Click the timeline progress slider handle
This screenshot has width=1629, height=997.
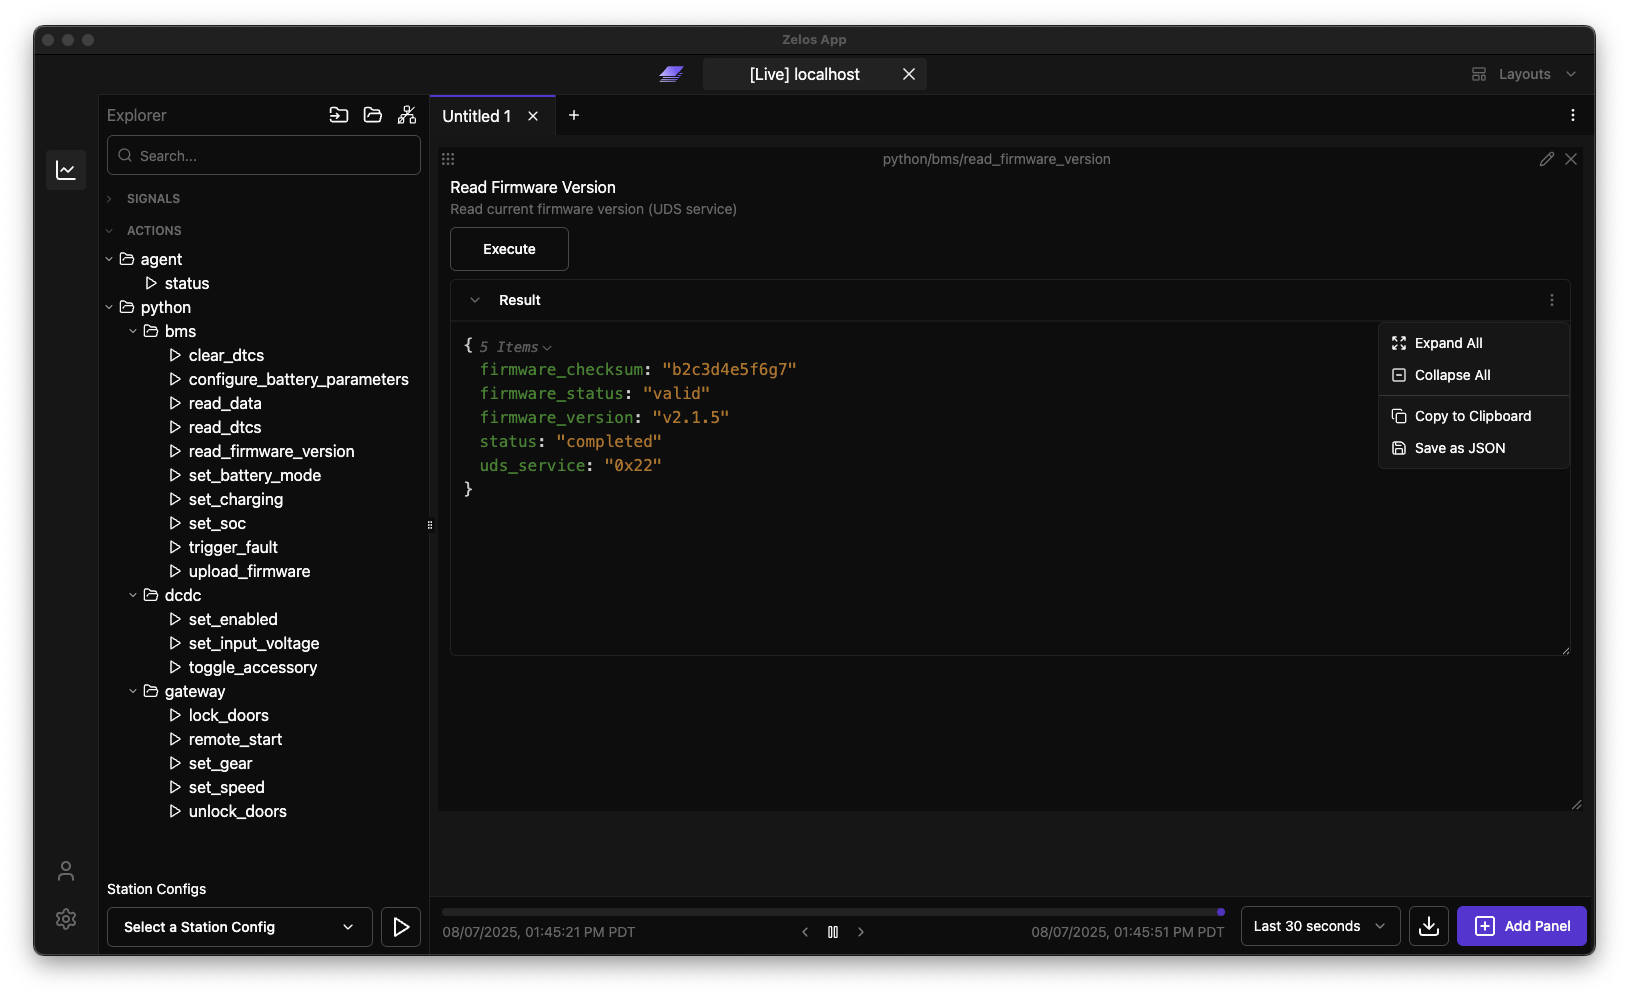tap(1221, 912)
